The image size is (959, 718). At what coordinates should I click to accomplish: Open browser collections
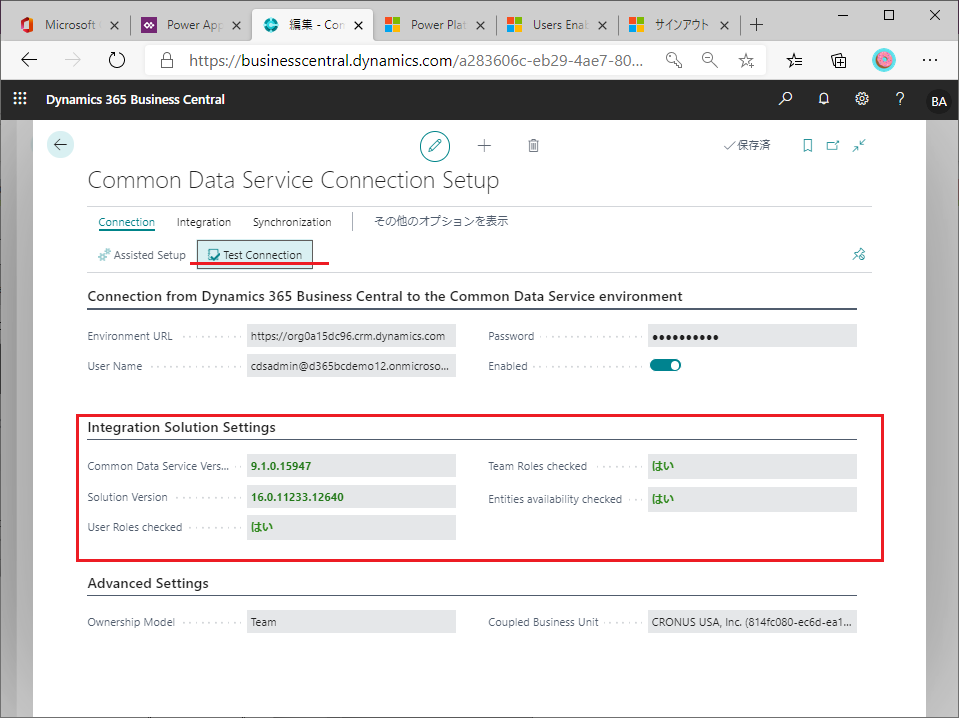[839, 60]
